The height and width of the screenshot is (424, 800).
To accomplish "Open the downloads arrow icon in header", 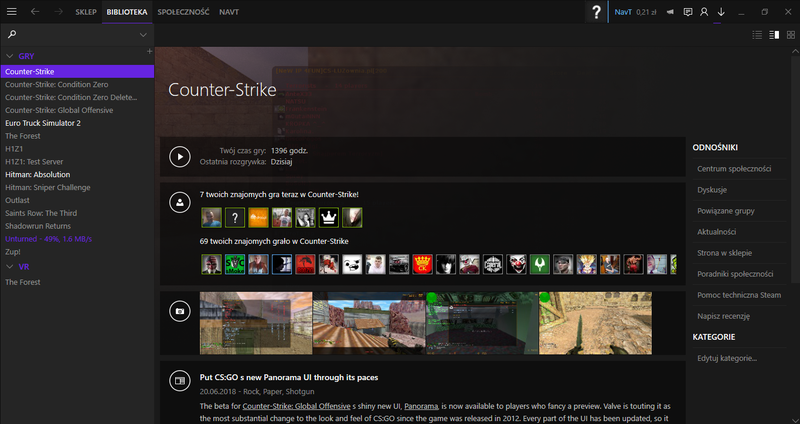I will point(721,12).
